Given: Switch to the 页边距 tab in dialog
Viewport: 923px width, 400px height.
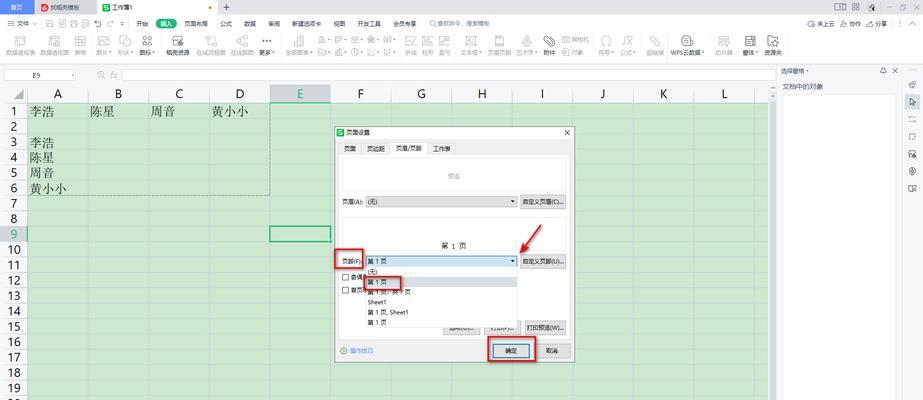Looking at the screenshot, I should pos(375,149).
